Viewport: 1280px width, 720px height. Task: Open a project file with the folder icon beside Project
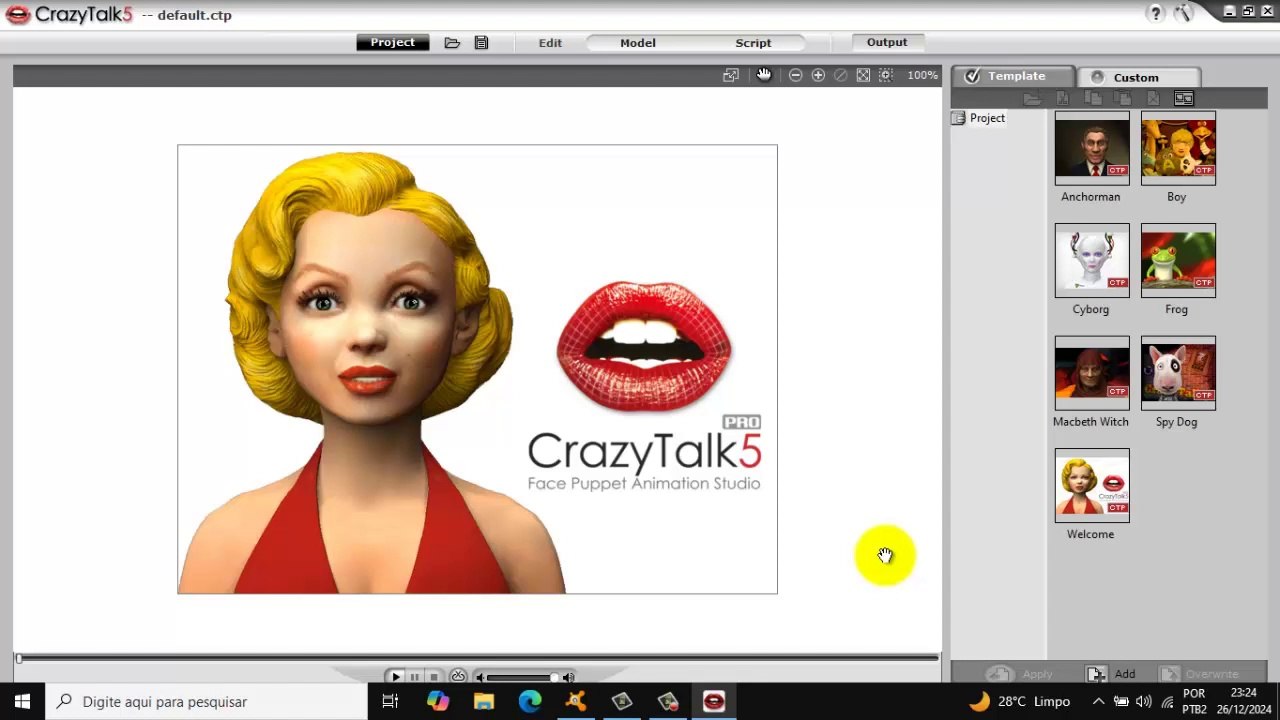point(452,43)
